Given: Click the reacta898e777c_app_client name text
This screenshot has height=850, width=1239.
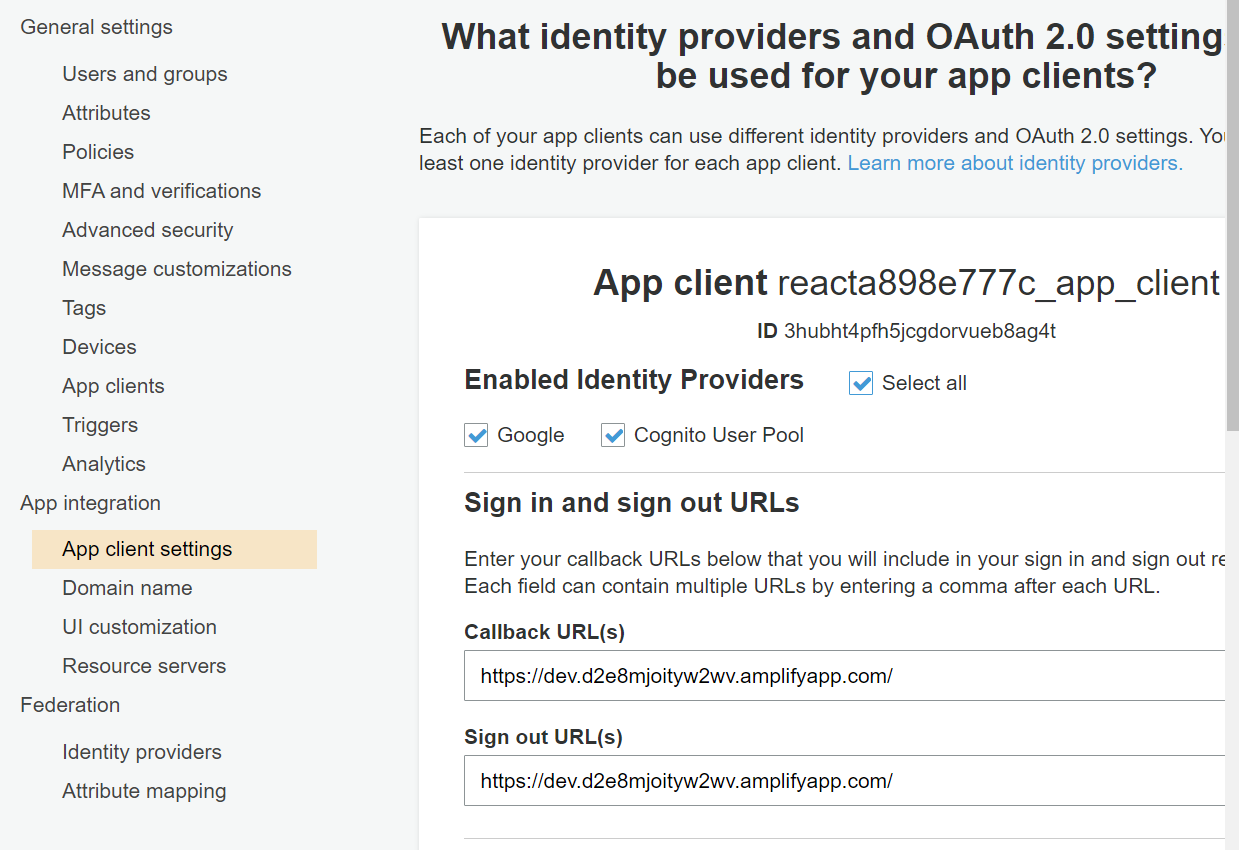Looking at the screenshot, I should pyautogui.click(x=999, y=283).
